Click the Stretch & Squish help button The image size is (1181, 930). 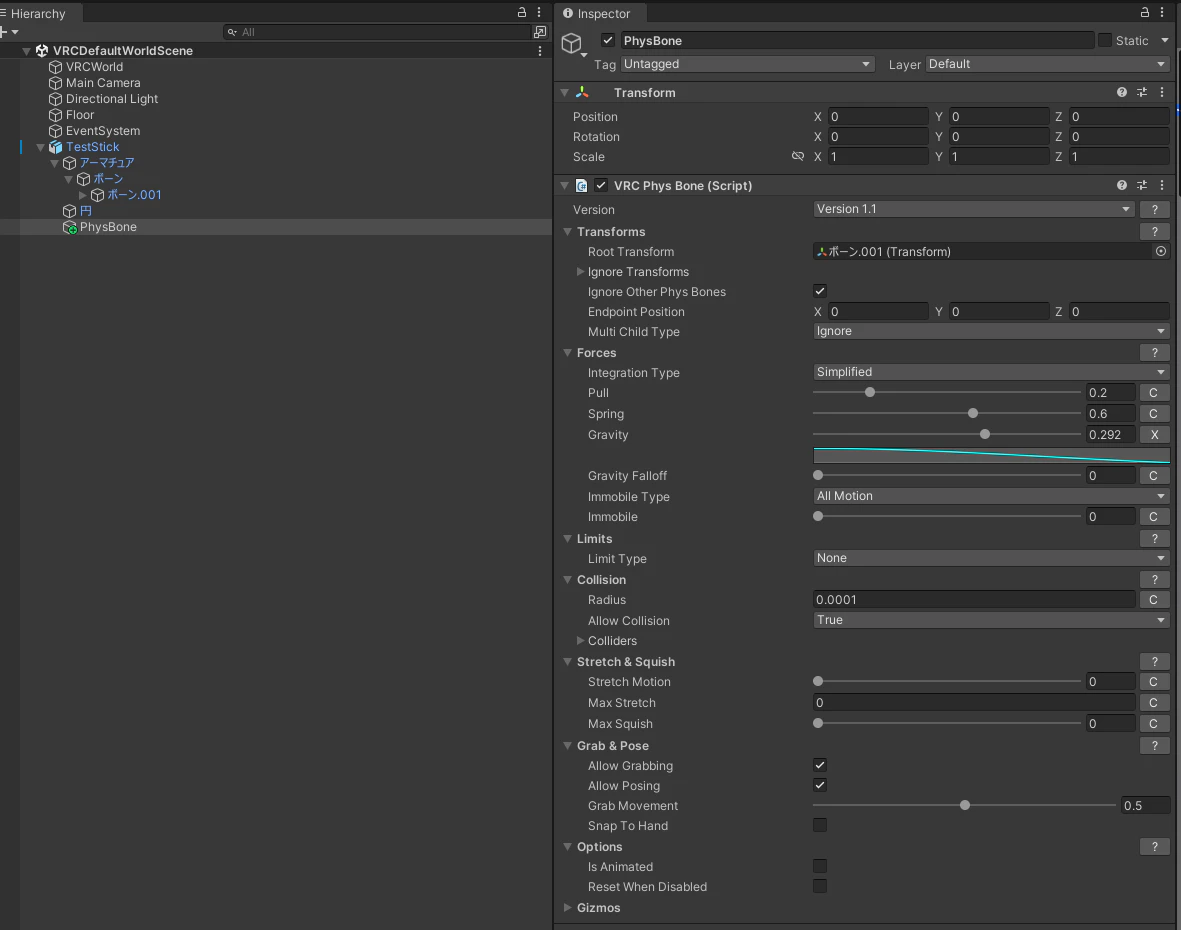click(x=1154, y=661)
